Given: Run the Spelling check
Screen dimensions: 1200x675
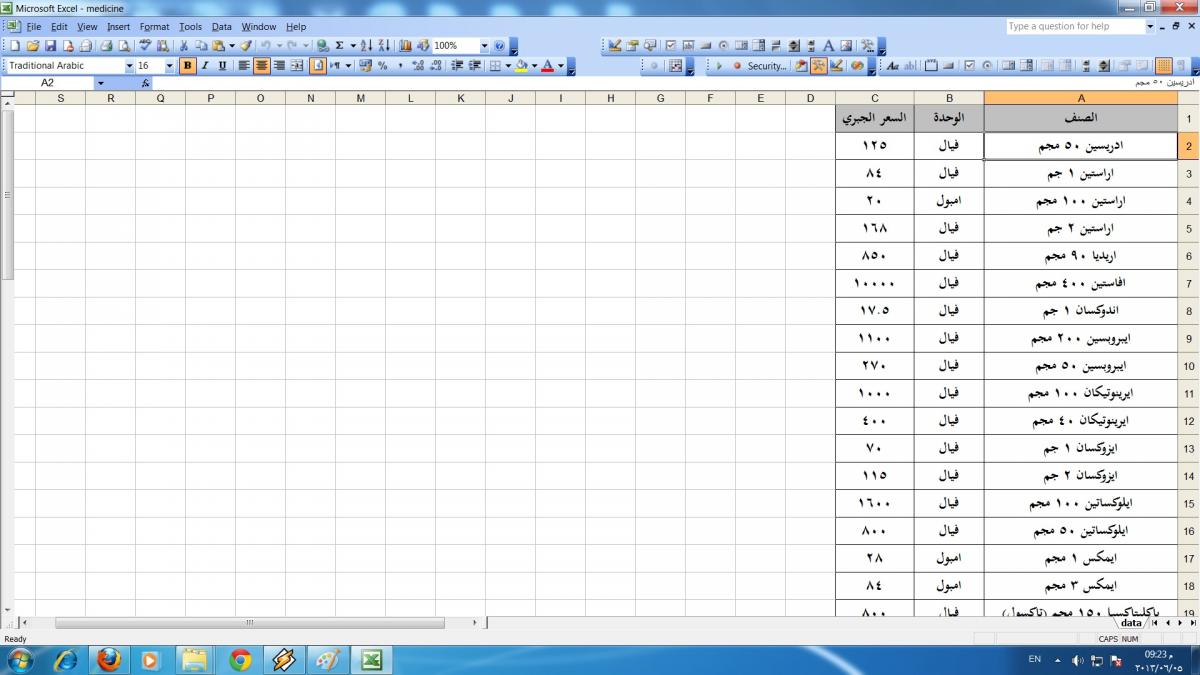Looking at the screenshot, I should 145,46.
